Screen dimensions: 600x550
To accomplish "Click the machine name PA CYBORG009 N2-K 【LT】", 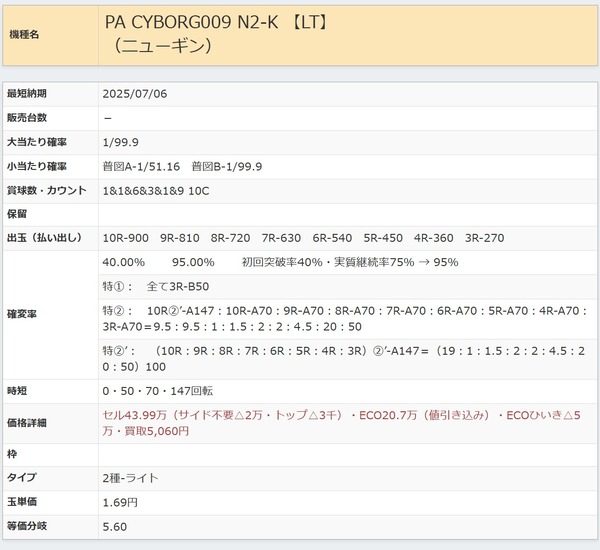I will pos(217,23).
